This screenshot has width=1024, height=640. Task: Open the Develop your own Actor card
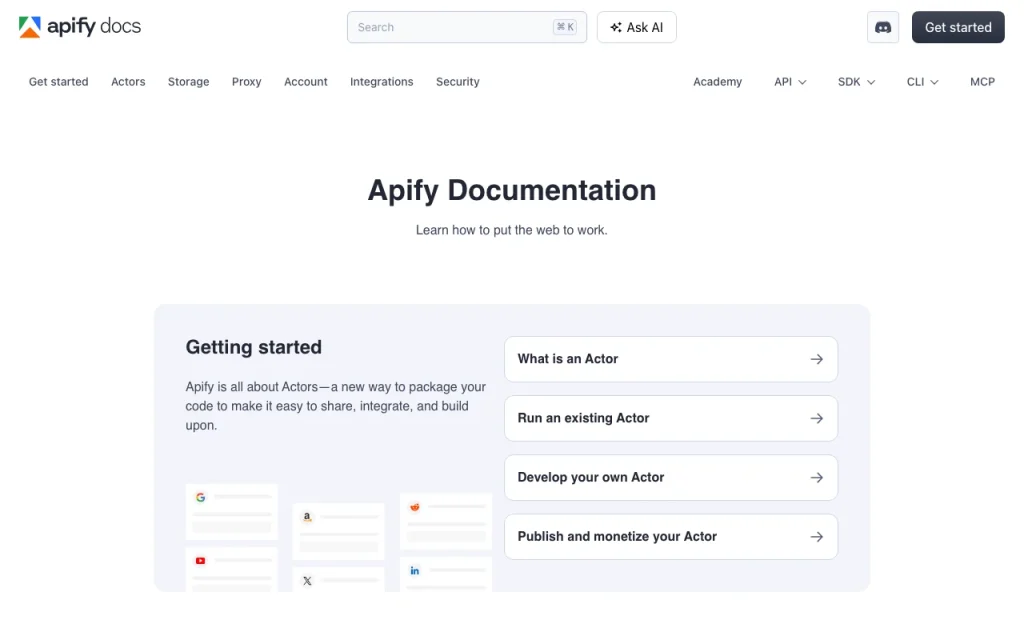[x=671, y=478]
